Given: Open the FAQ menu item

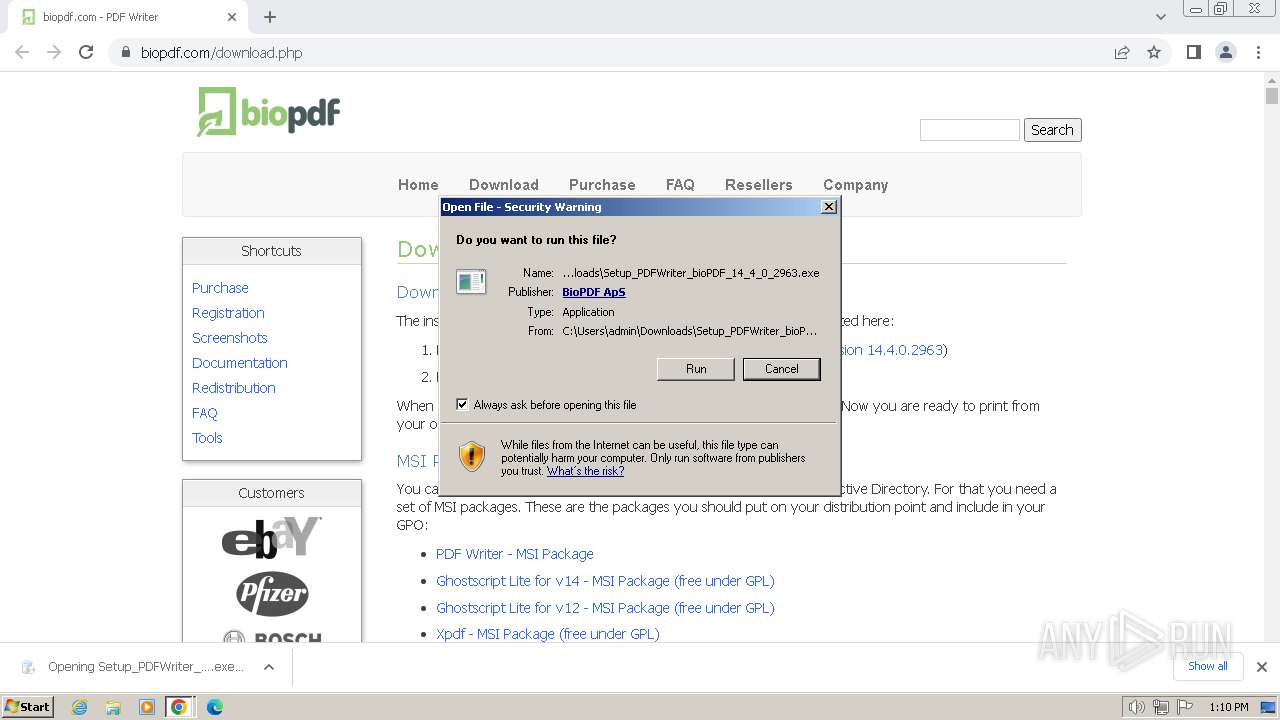Looking at the screenshot, I should (680, 185).
